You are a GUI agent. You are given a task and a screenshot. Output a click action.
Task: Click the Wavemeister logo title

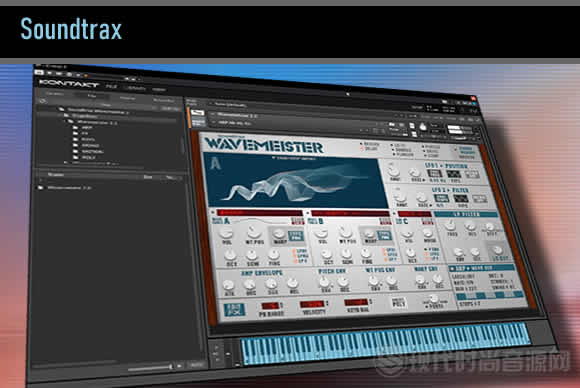264,145
